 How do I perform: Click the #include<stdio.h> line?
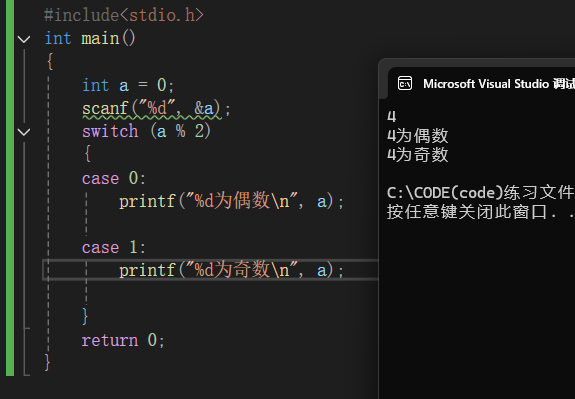[x=124, y=15]
